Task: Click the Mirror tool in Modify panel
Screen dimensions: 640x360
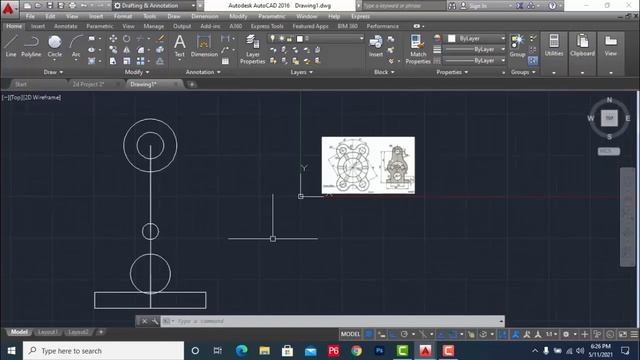Action: point(127,50)
